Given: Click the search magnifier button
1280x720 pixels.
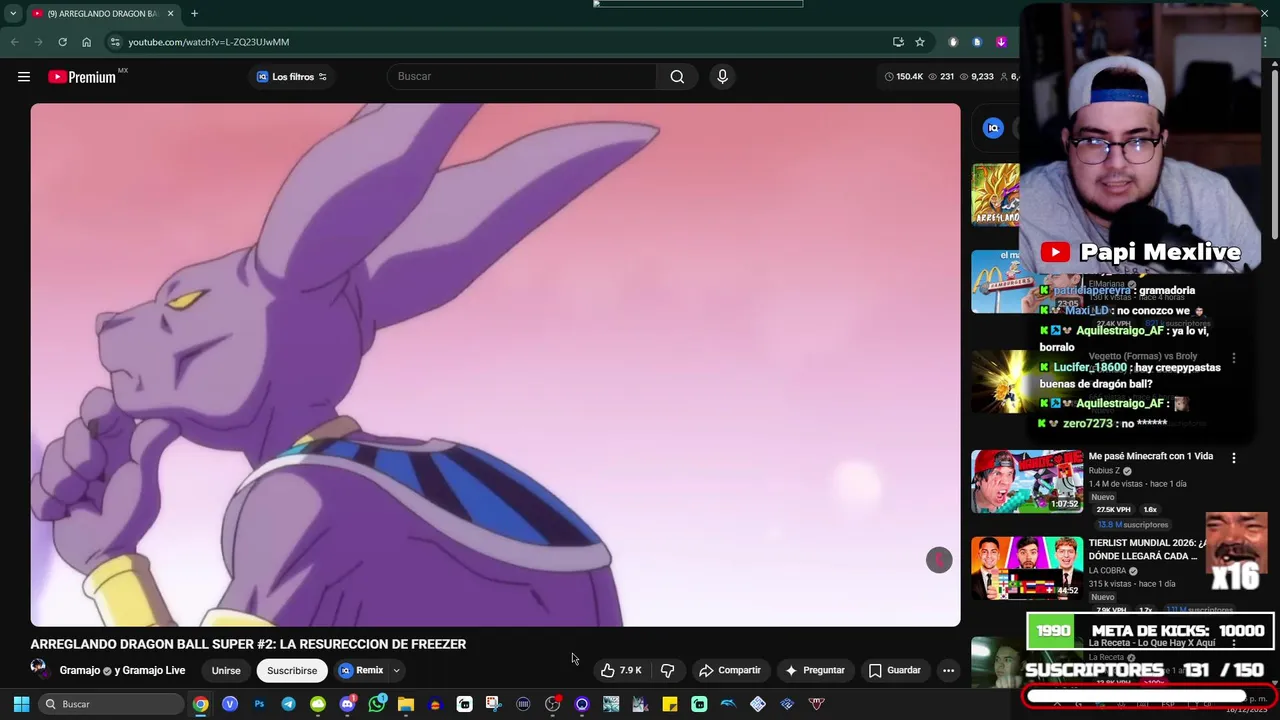Looking at the screenshot, I should (x=677, y=77).
